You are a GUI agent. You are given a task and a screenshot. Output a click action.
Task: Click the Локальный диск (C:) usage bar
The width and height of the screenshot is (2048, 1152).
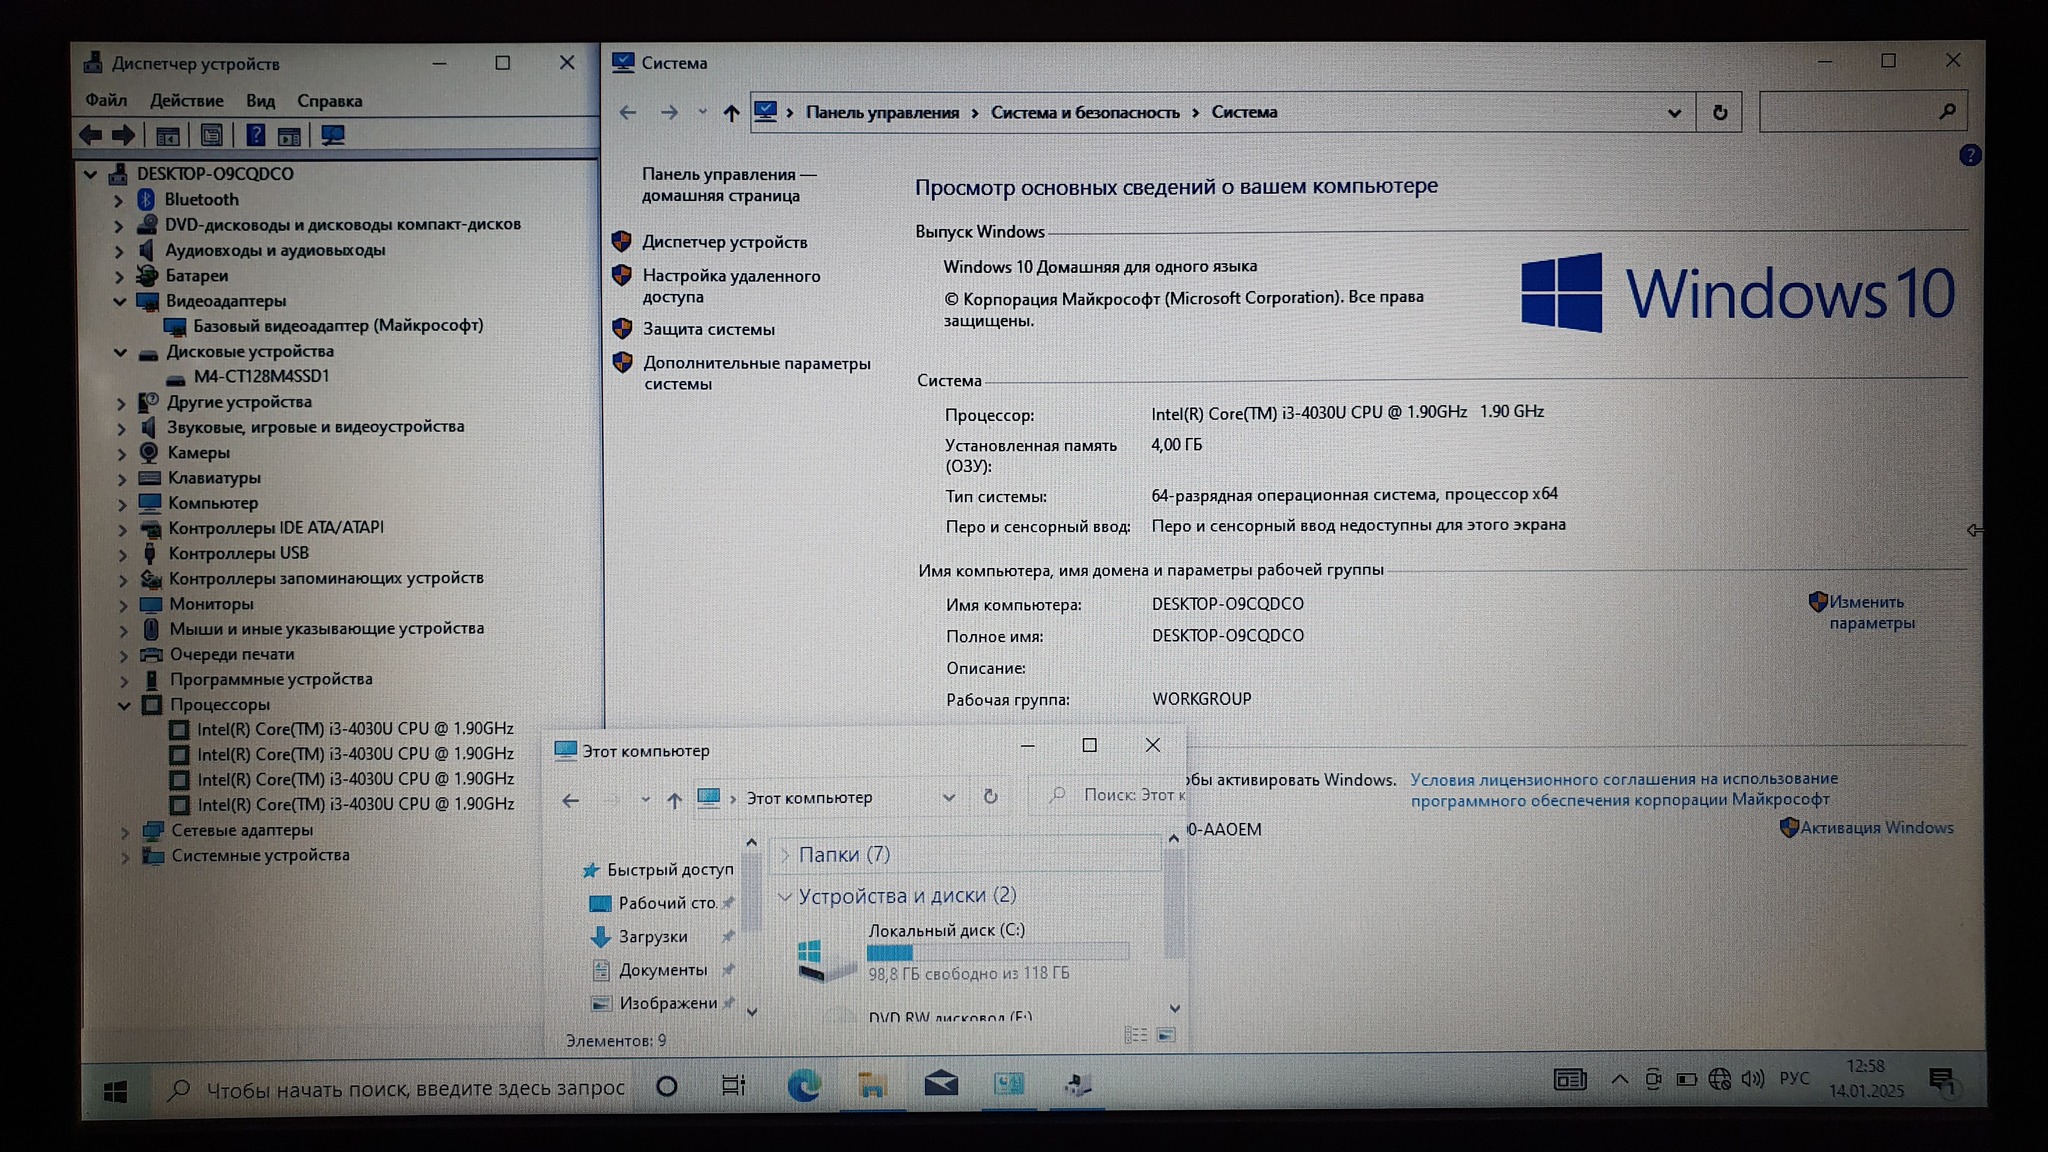pyautogui.click(x=997, y=952)
